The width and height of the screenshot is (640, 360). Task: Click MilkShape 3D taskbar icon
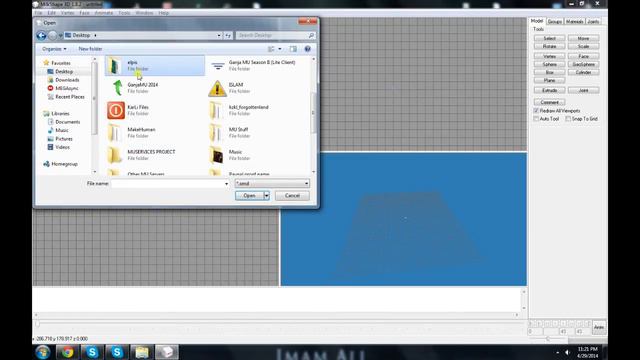tap(167, 352)
